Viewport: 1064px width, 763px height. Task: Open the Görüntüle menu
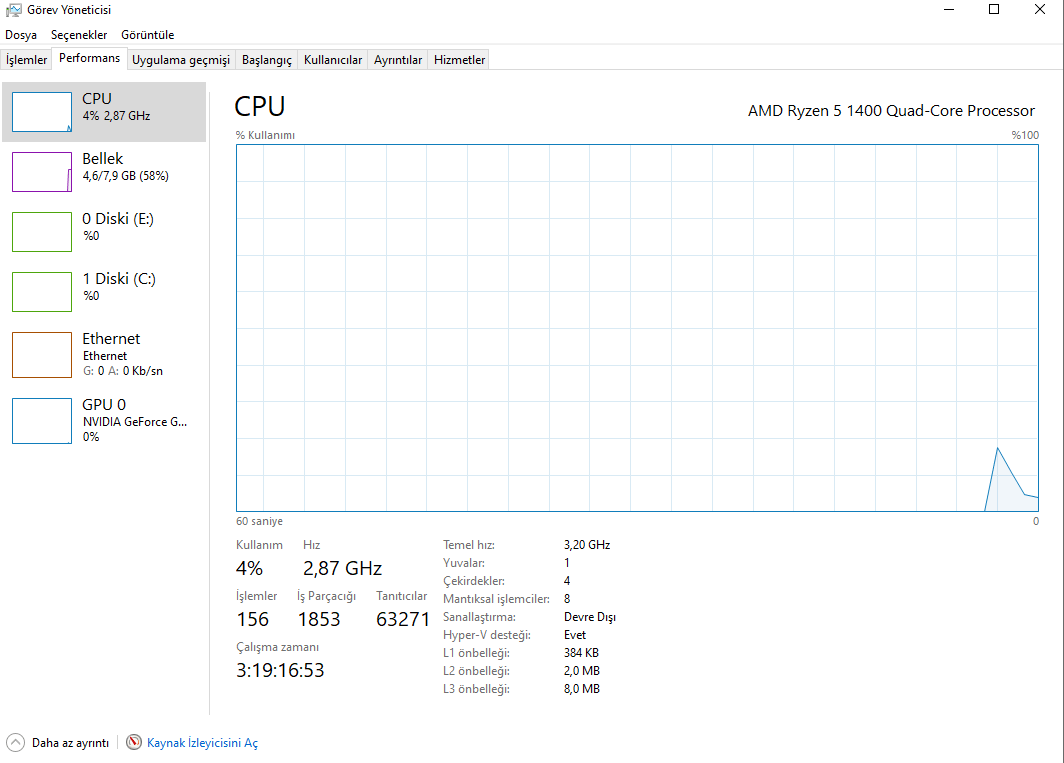147,35
